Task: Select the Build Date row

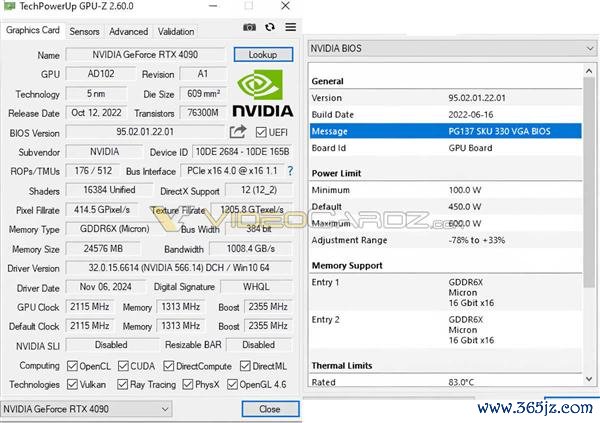Action: pos(446,114)
